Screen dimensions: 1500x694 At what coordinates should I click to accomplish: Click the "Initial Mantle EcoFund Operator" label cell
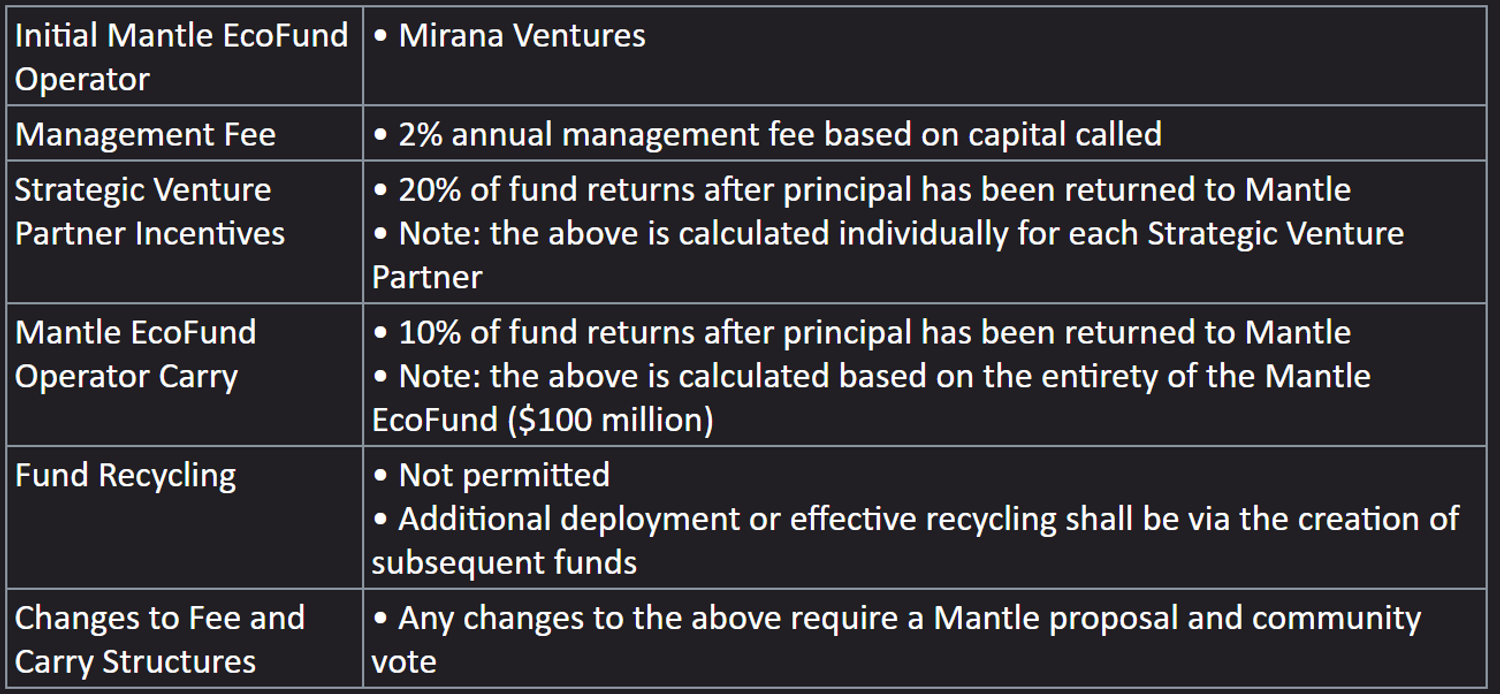(181, 57)
